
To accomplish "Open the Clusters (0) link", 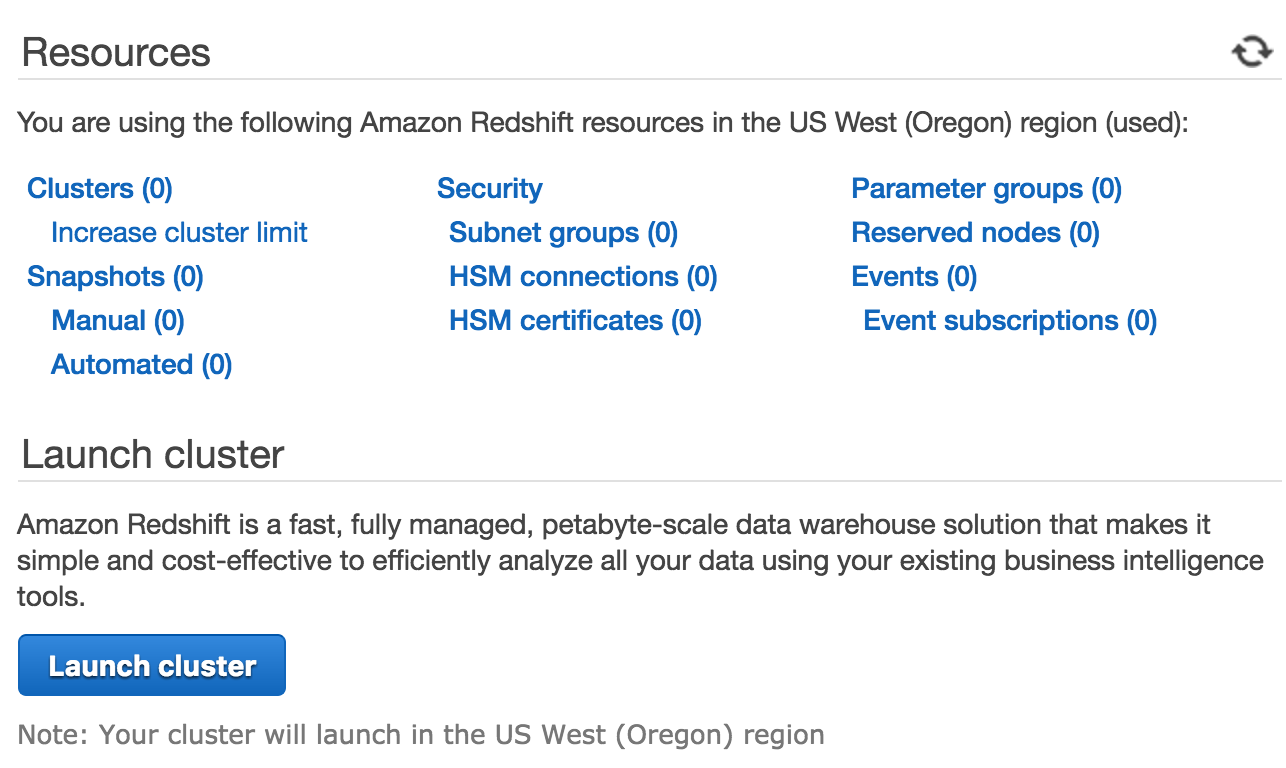I will pyautogui.click(x=100, y=189).
